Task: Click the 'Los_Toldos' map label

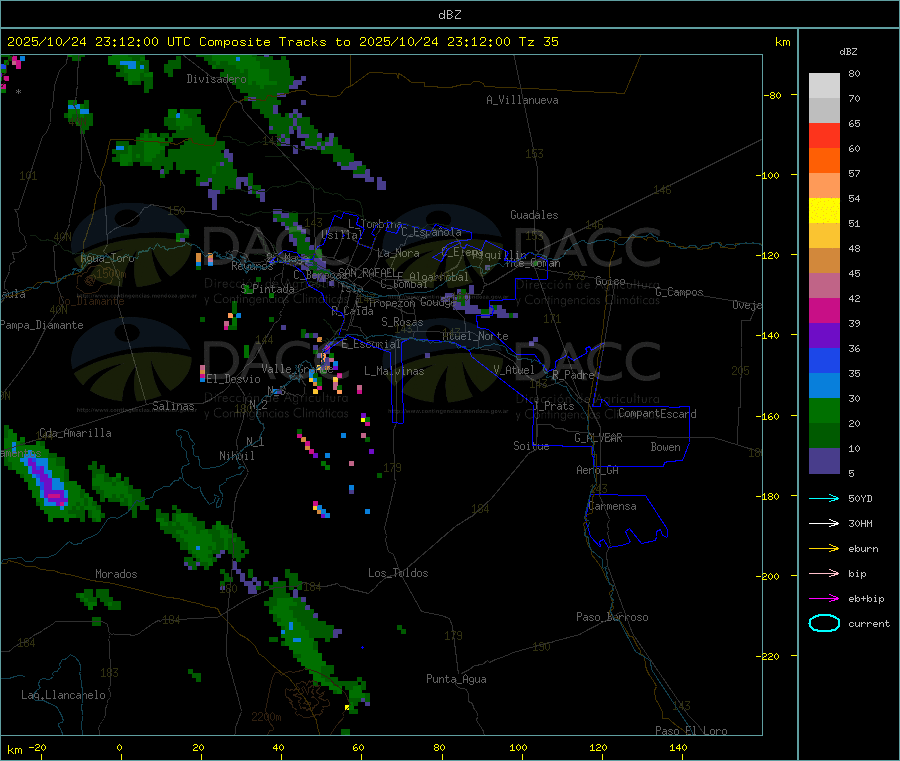Action: point(398,573)
